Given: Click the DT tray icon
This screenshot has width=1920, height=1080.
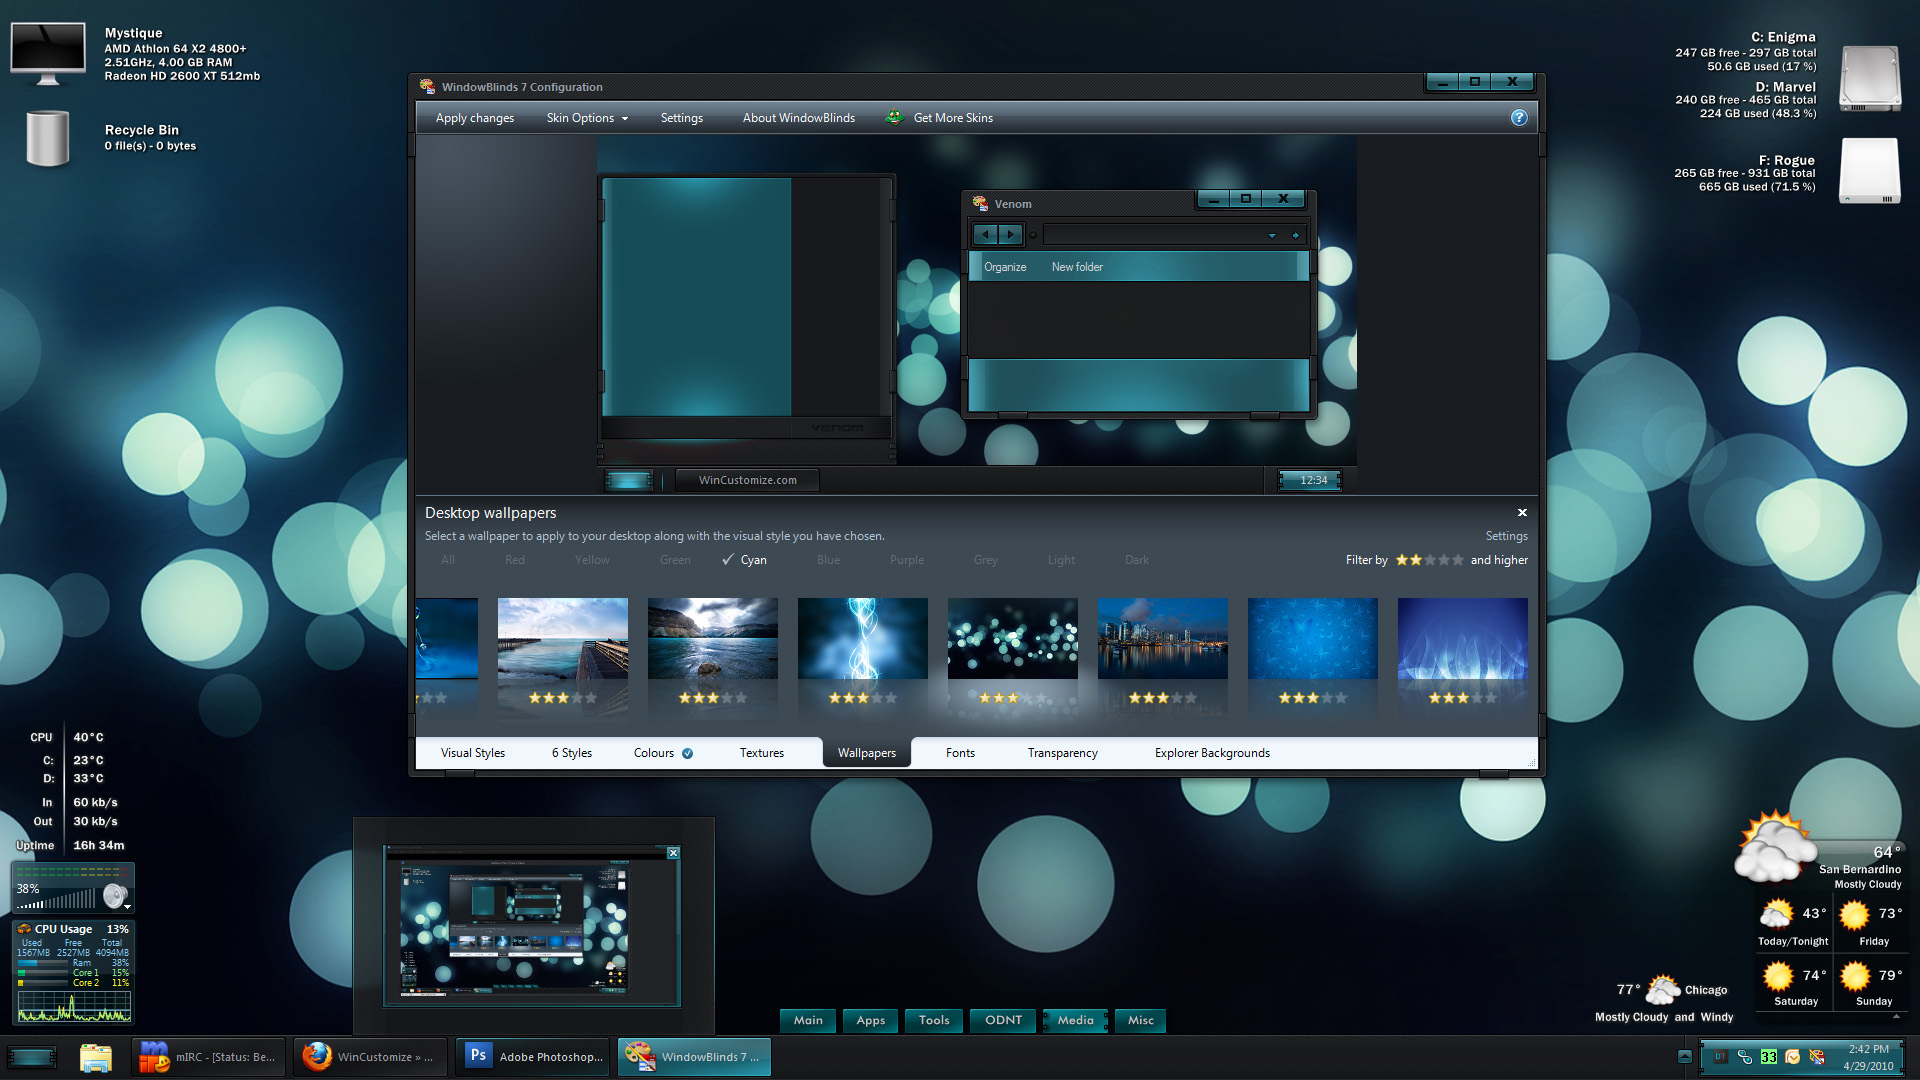Looking at the screenshot, I should pos(1719,1057).
